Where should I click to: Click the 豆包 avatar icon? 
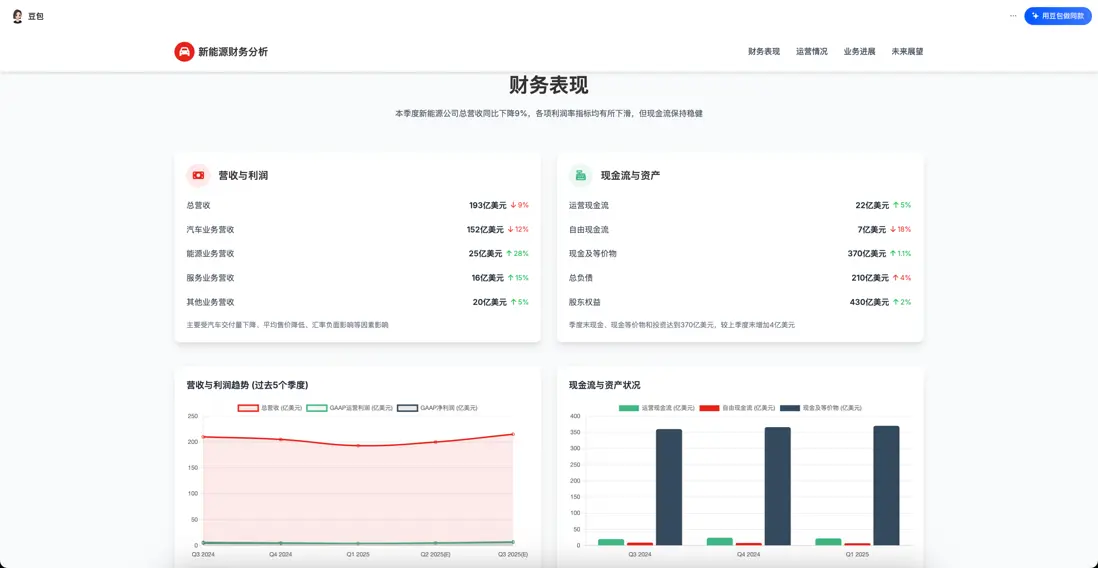pos(18,16)
